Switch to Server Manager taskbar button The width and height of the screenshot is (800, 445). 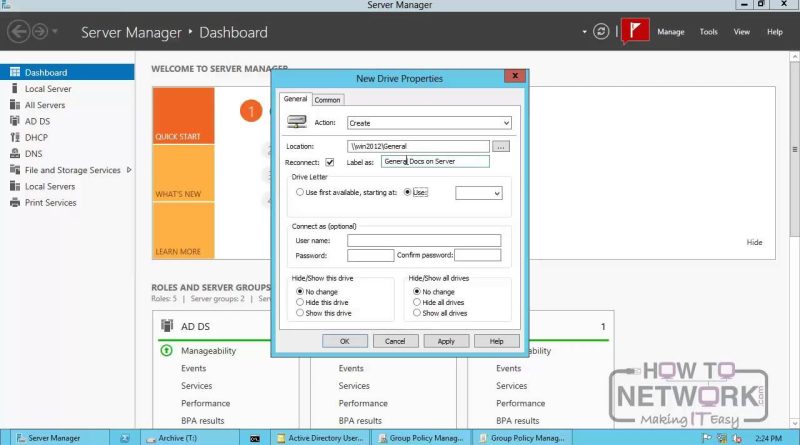click(60, 438)
